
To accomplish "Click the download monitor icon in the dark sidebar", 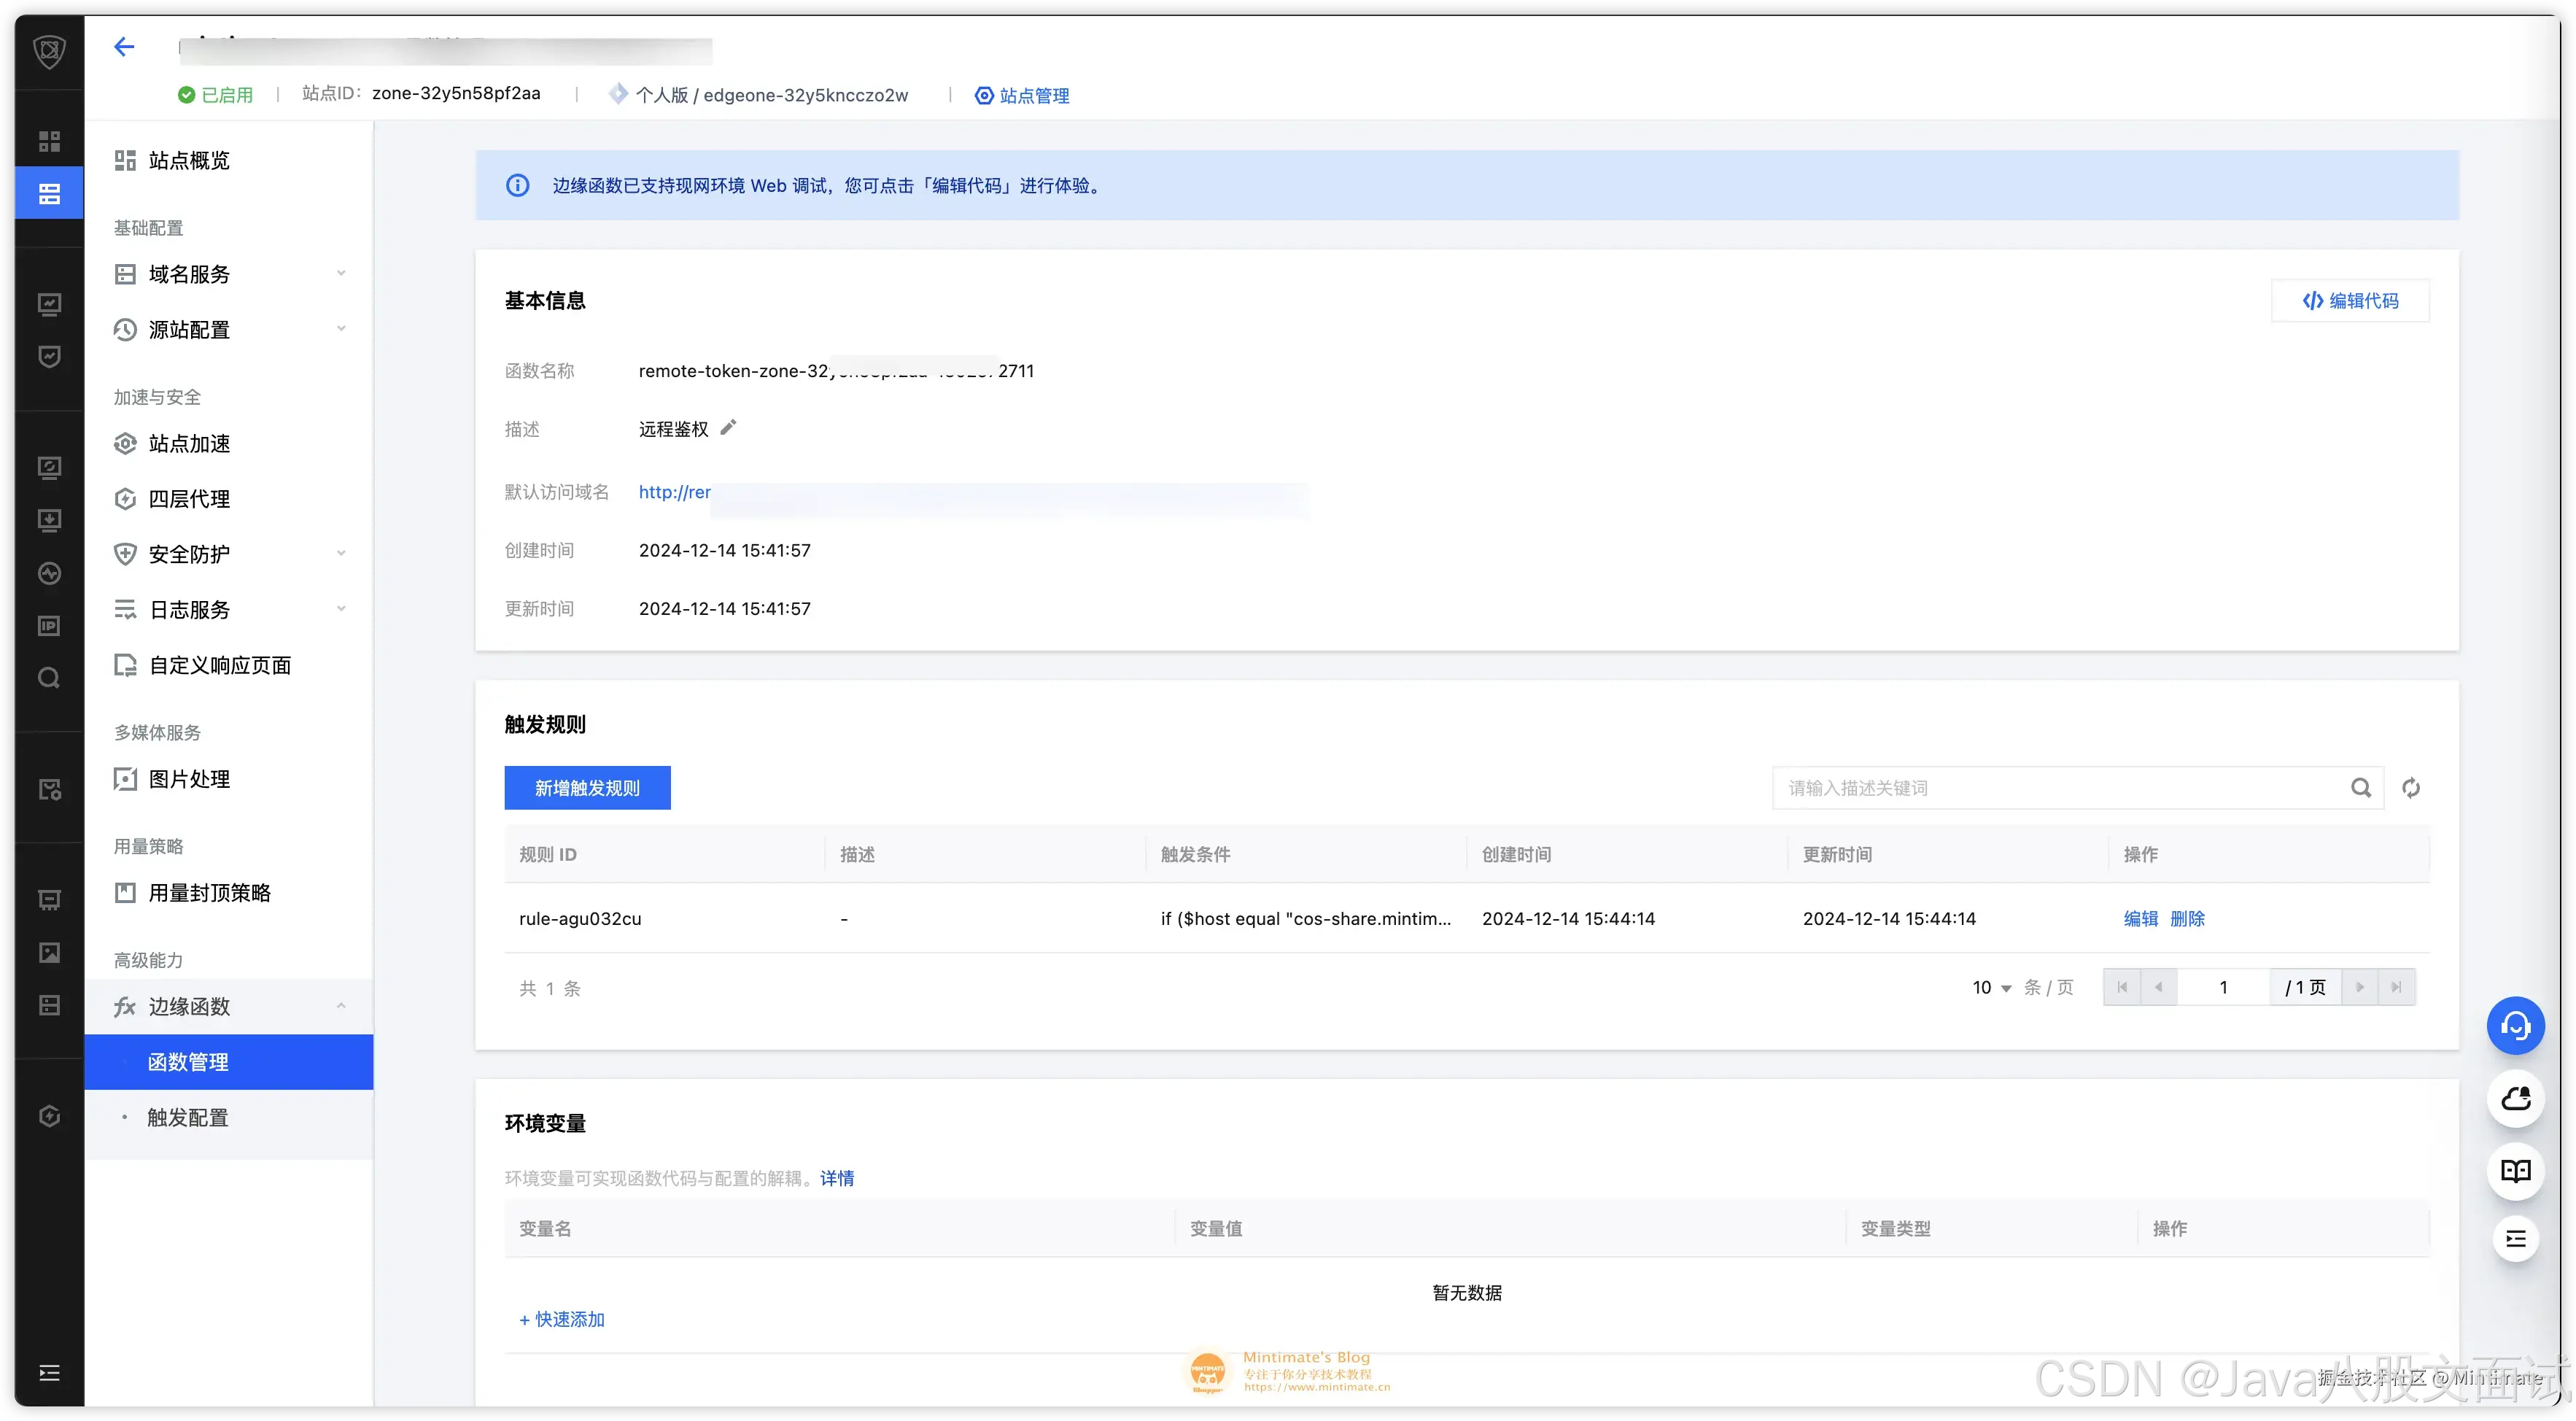I will (x=49, y=520).
